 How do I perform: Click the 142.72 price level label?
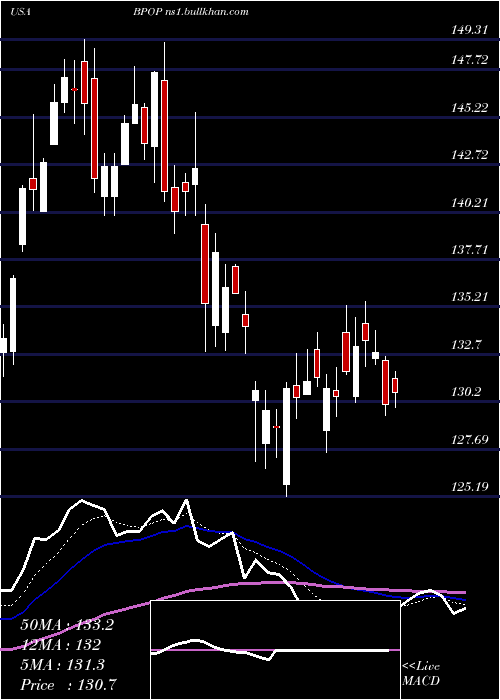coord(470,155)
